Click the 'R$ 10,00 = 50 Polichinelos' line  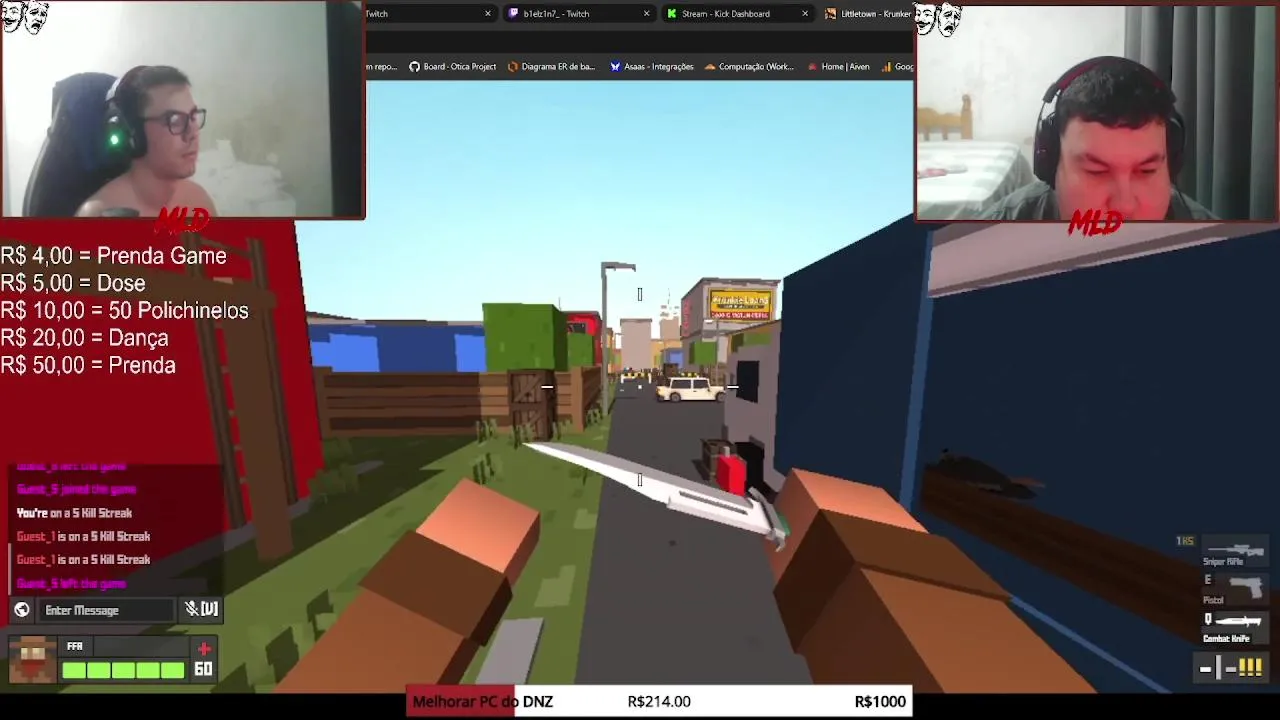pos(124,311)
